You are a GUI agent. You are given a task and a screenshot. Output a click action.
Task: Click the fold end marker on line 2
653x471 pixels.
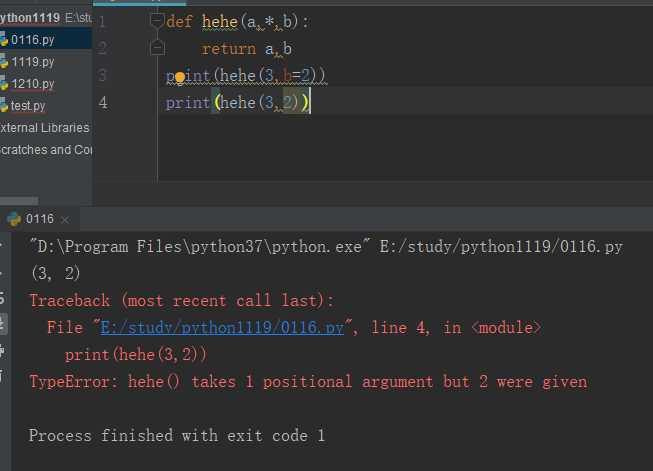(156, 48)
